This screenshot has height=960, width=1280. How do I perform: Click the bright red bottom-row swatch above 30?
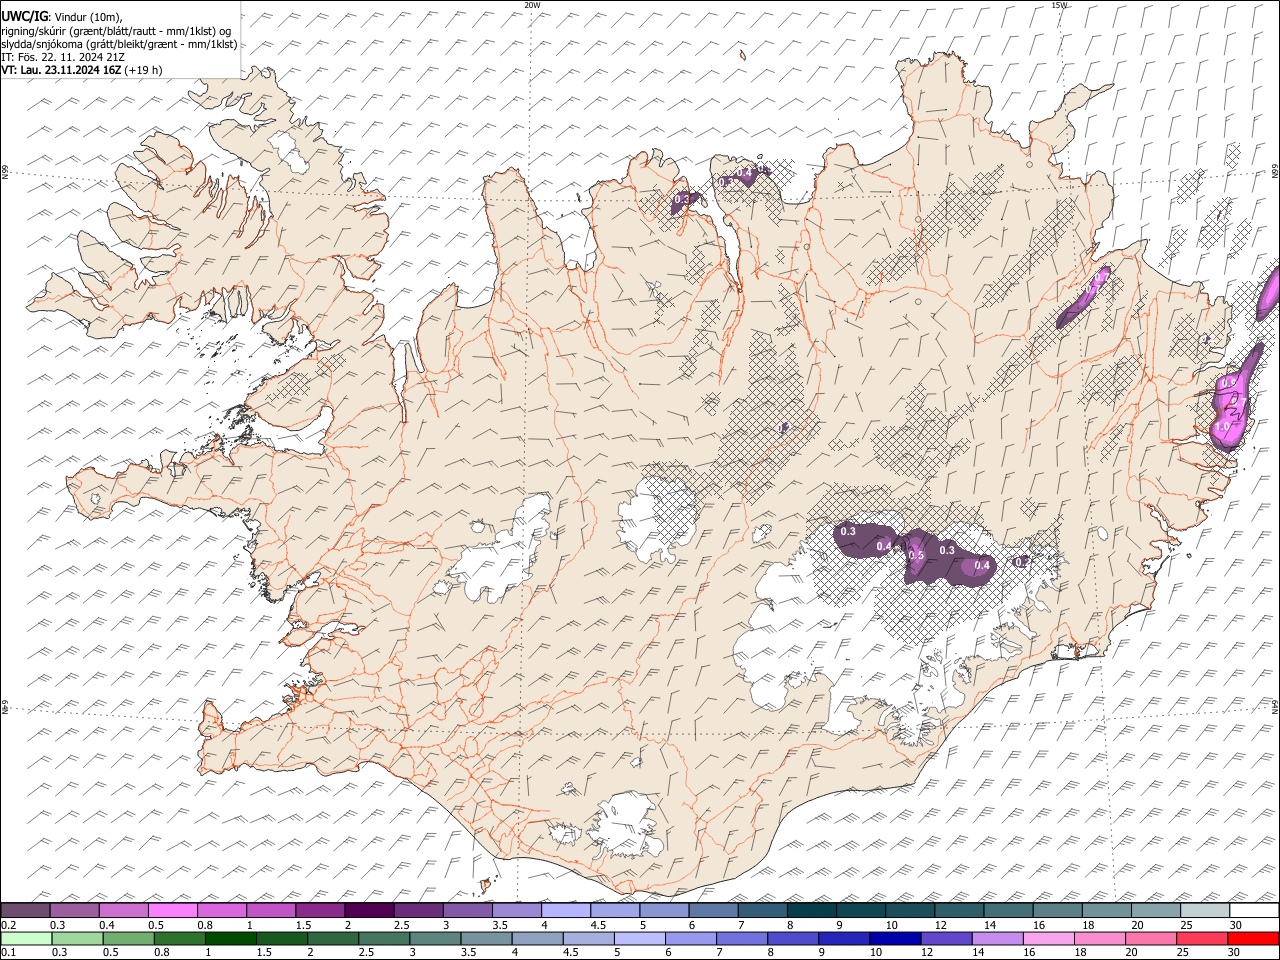pyautogui.click(x=1253, y=939)
